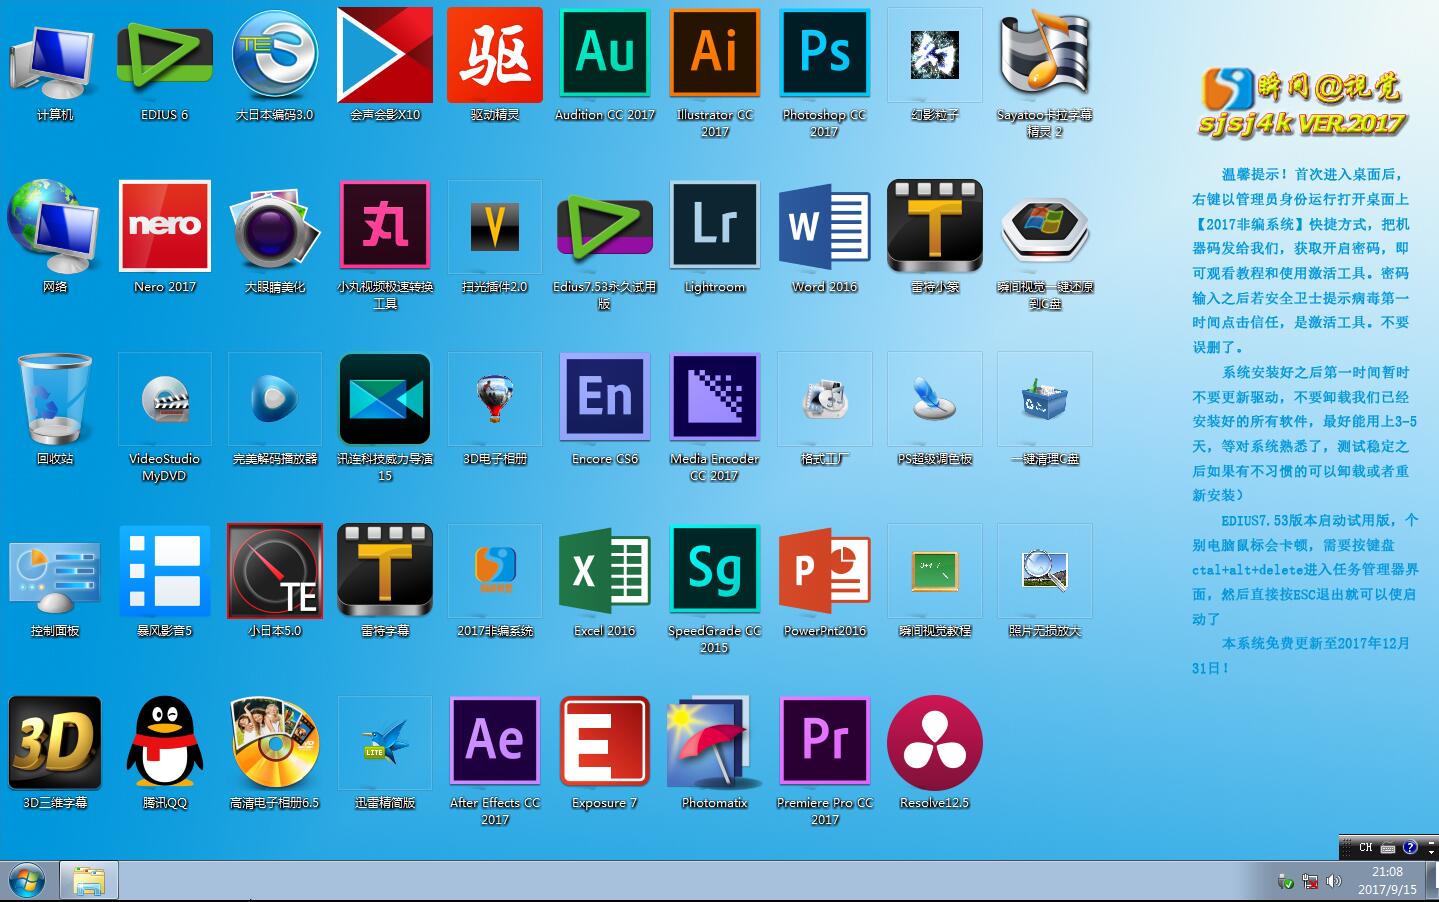
Task: Open the 回收站 recycle bin
Action: (x=55, y=398)
